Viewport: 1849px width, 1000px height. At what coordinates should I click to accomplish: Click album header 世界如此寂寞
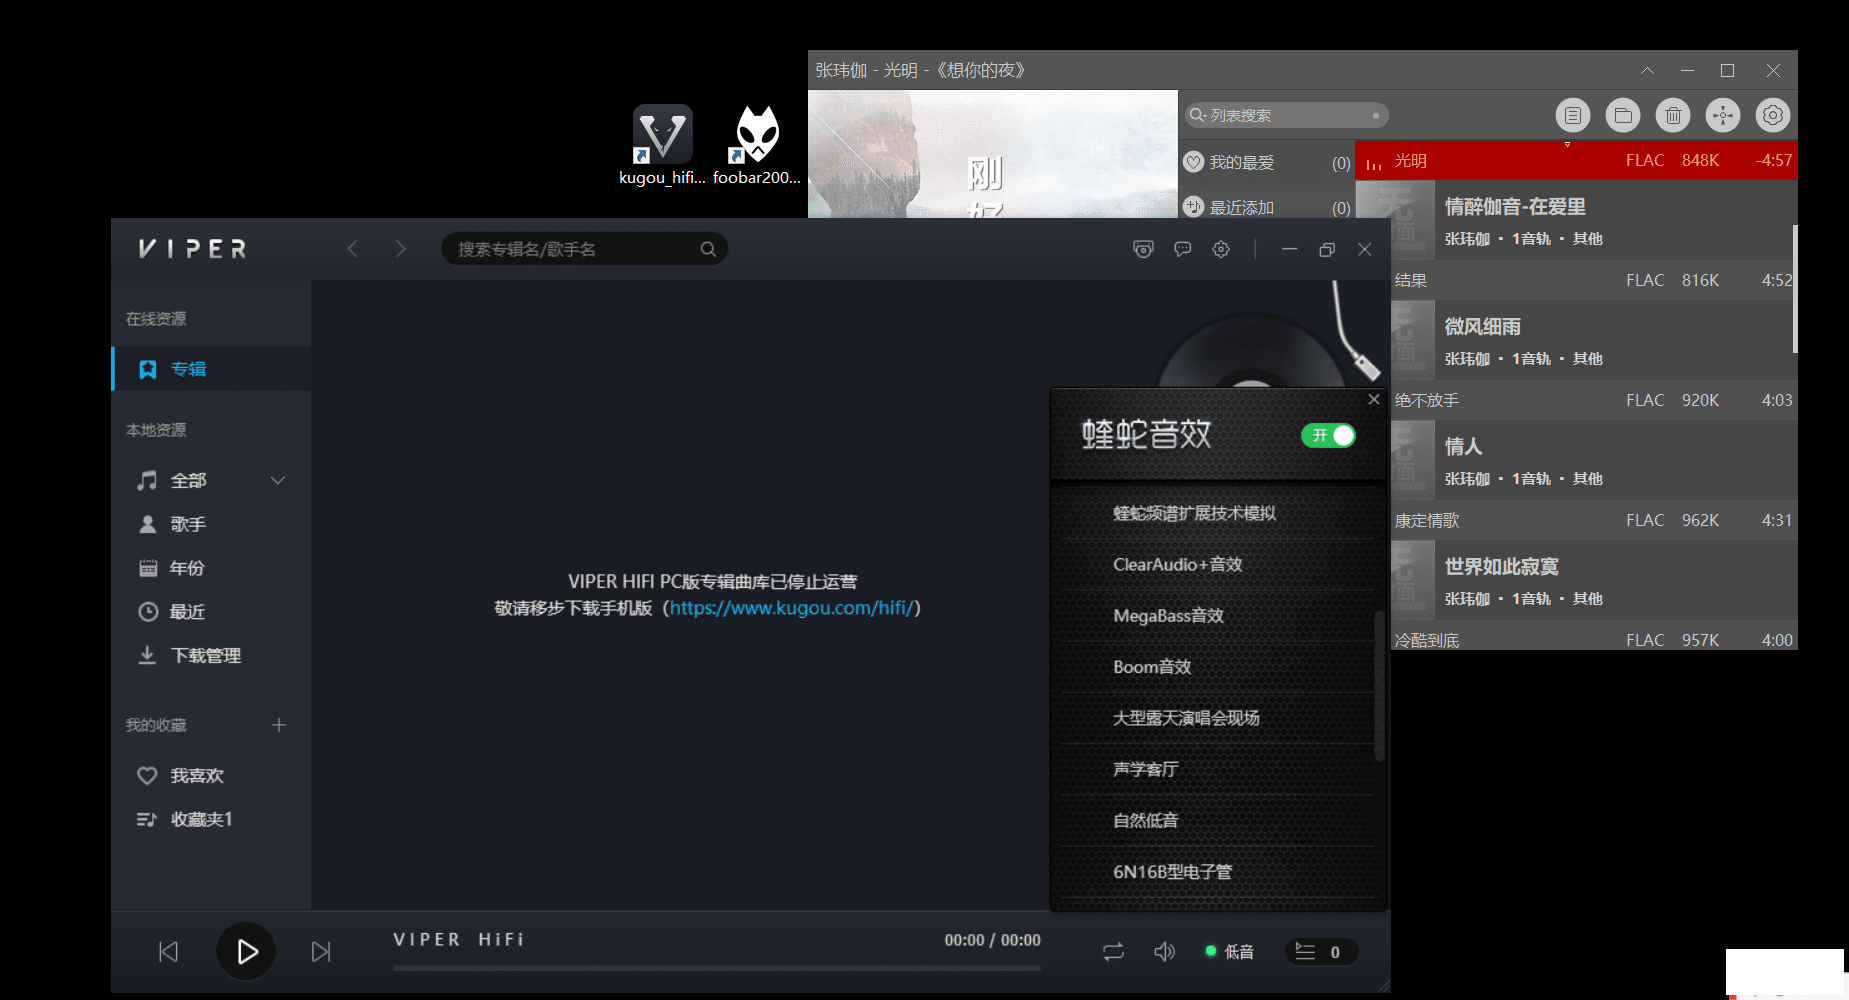(x=1592, y=580)
